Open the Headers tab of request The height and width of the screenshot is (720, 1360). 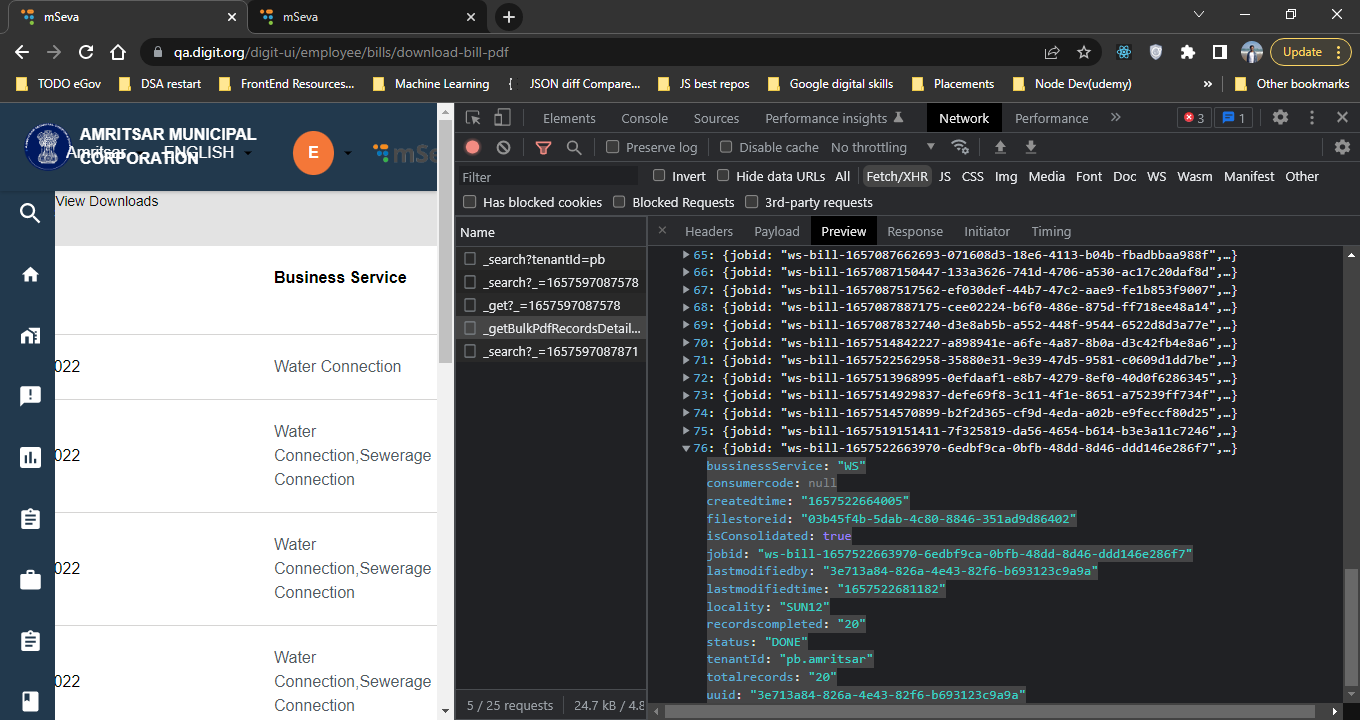coord(708,231)
